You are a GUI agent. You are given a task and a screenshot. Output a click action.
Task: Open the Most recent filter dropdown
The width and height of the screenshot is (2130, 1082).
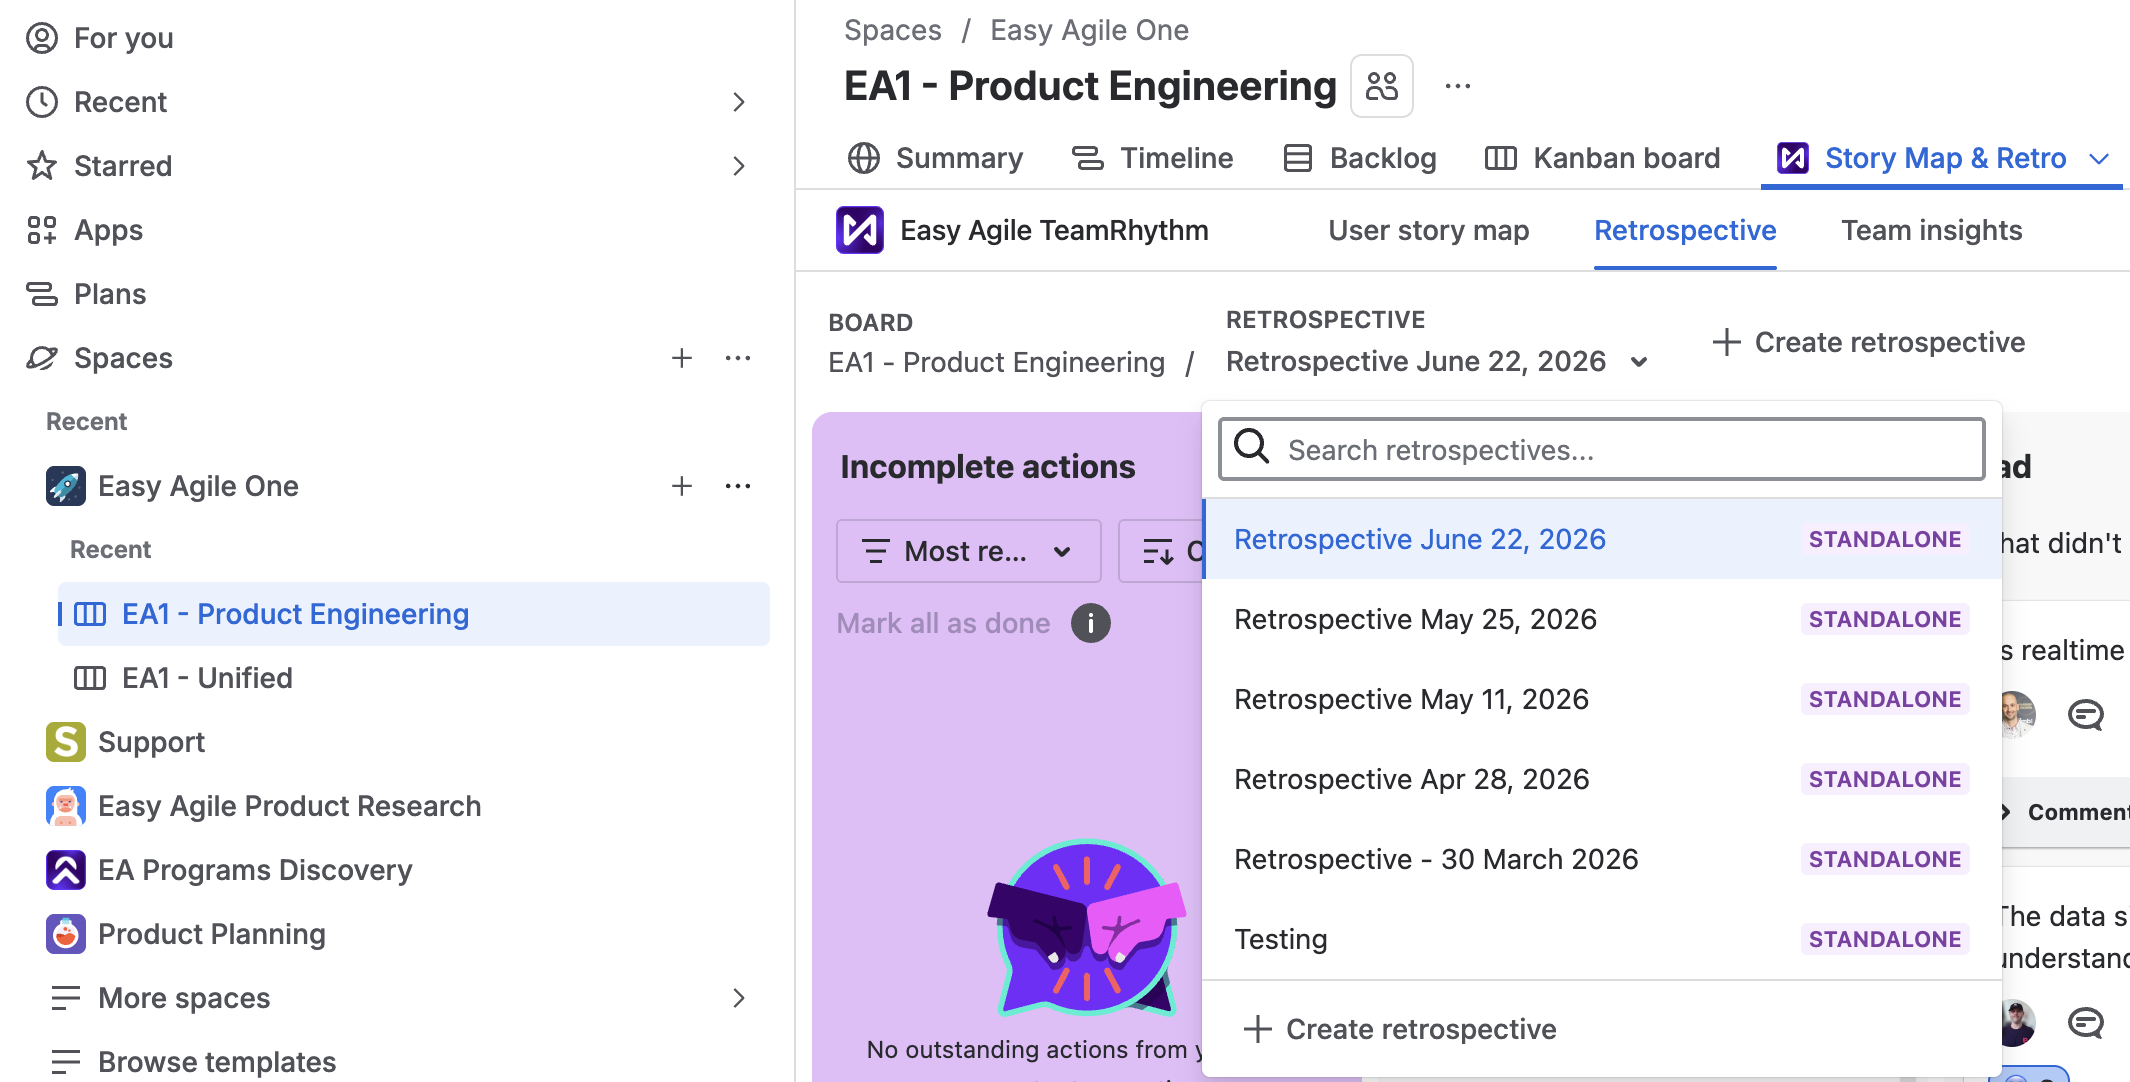coord(968,551)
